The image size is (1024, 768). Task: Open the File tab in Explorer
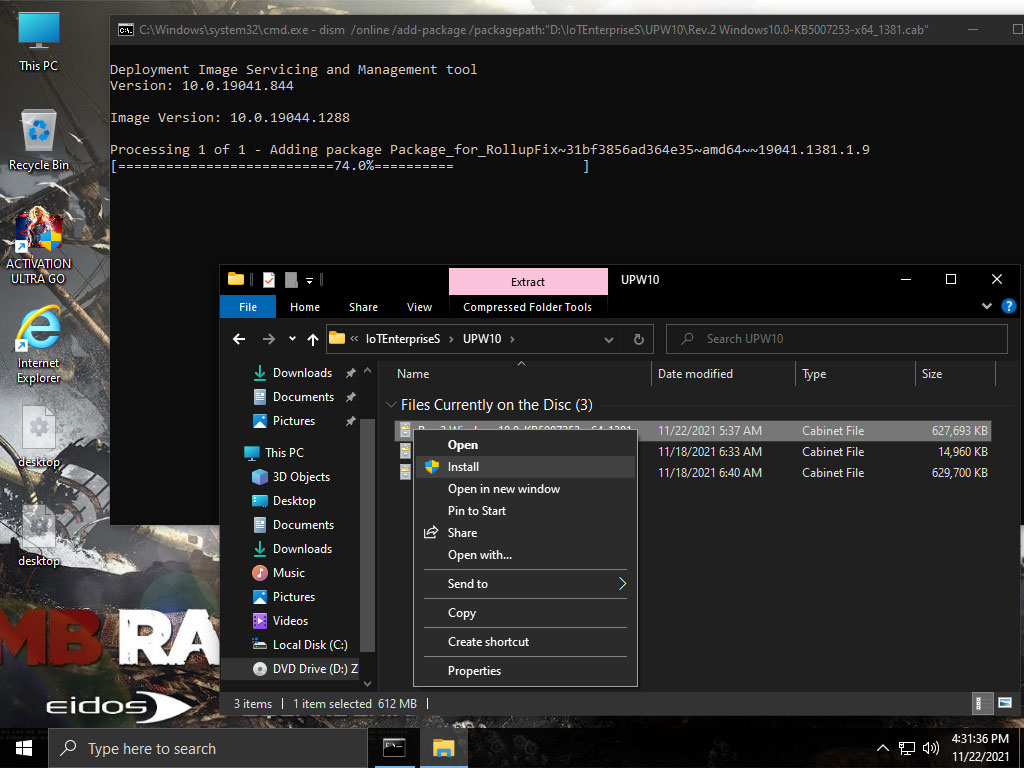248,307
